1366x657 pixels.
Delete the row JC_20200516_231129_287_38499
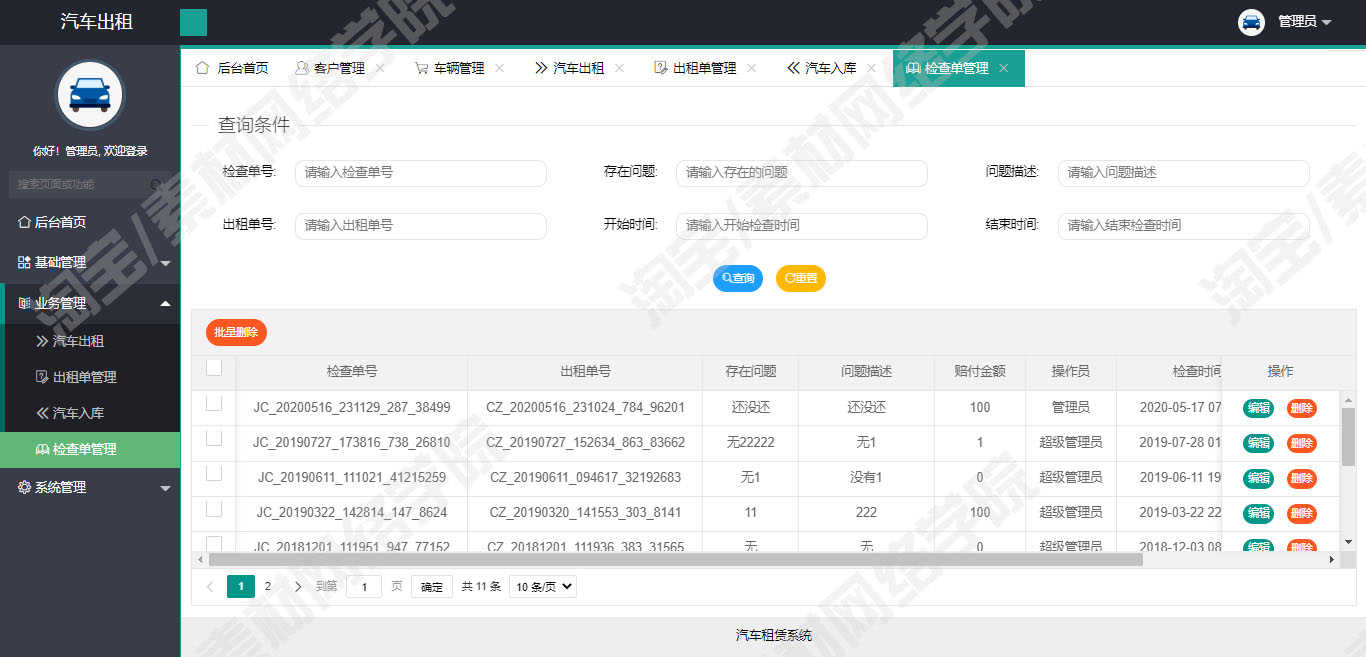pyautogui.click(x=1302, y=408)
